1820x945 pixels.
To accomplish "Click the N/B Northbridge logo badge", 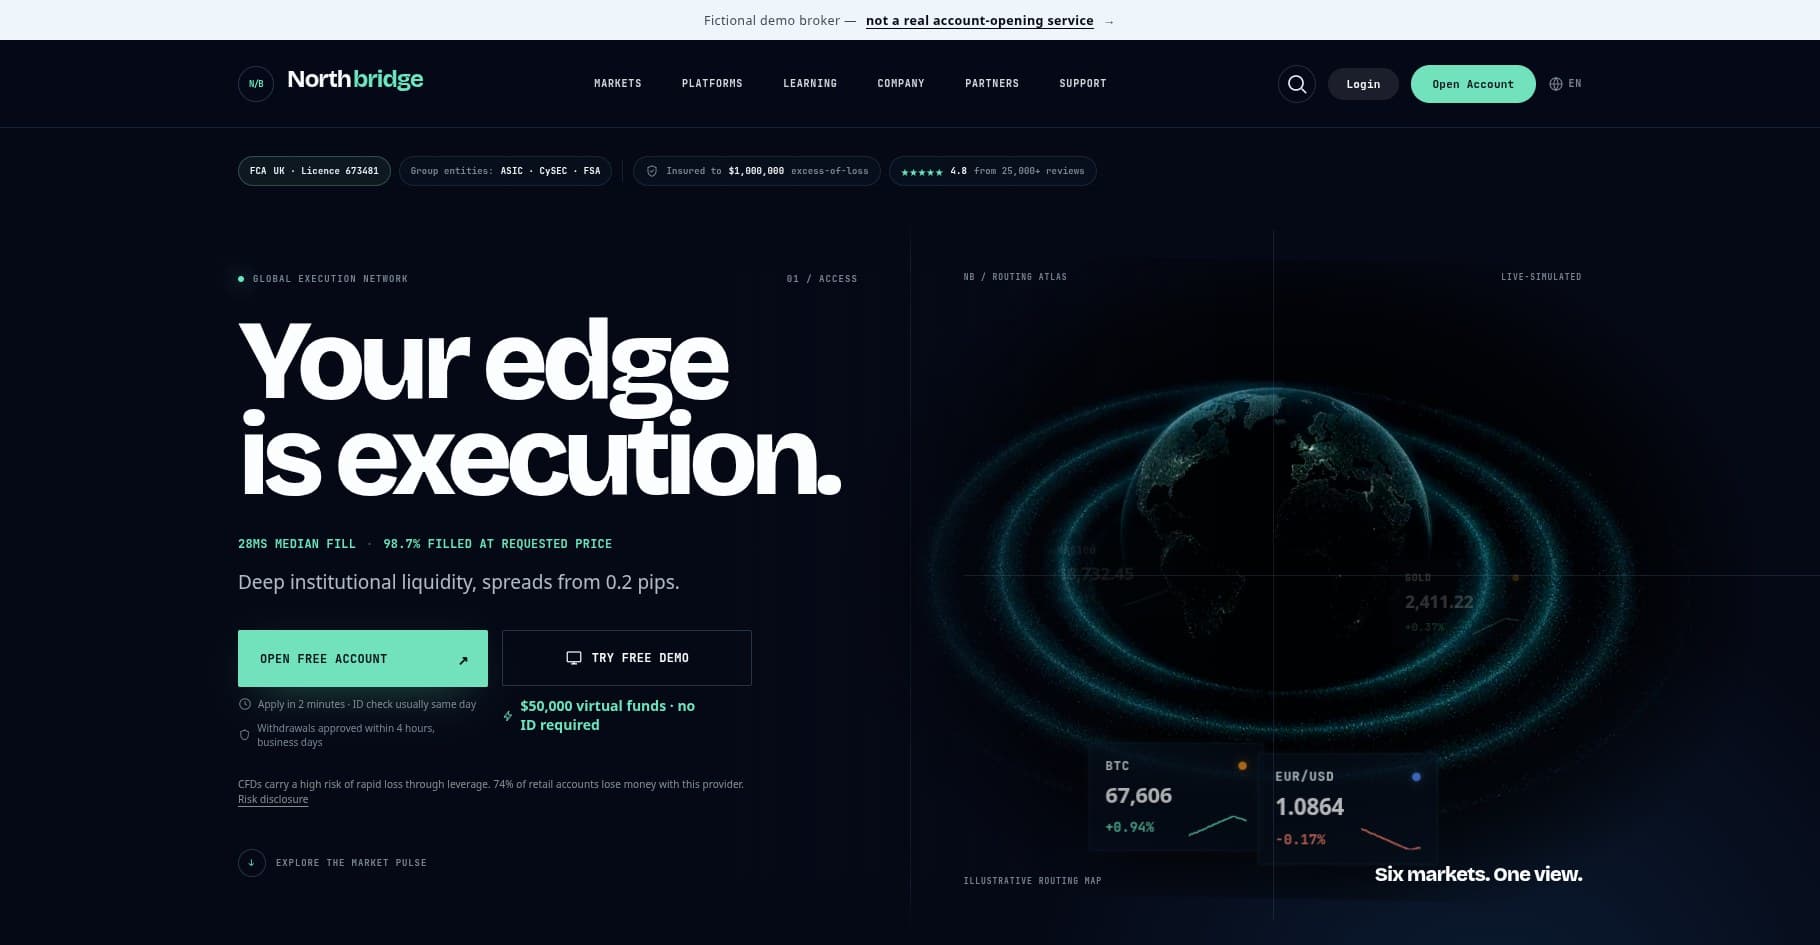I will [256, 84].
